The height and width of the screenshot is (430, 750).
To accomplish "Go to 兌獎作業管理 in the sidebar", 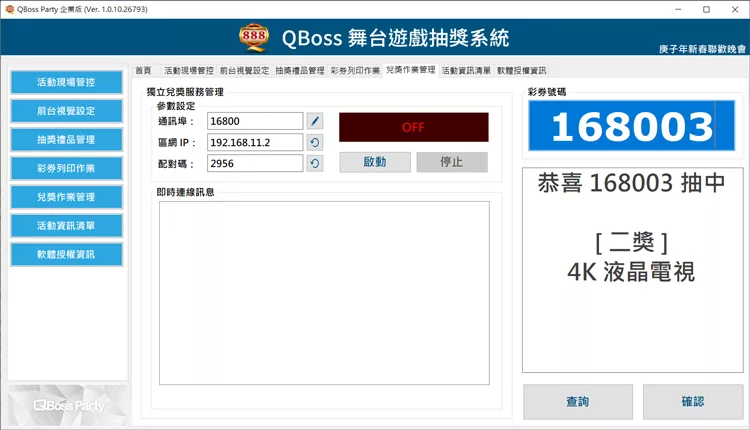I will coord(66,197).
